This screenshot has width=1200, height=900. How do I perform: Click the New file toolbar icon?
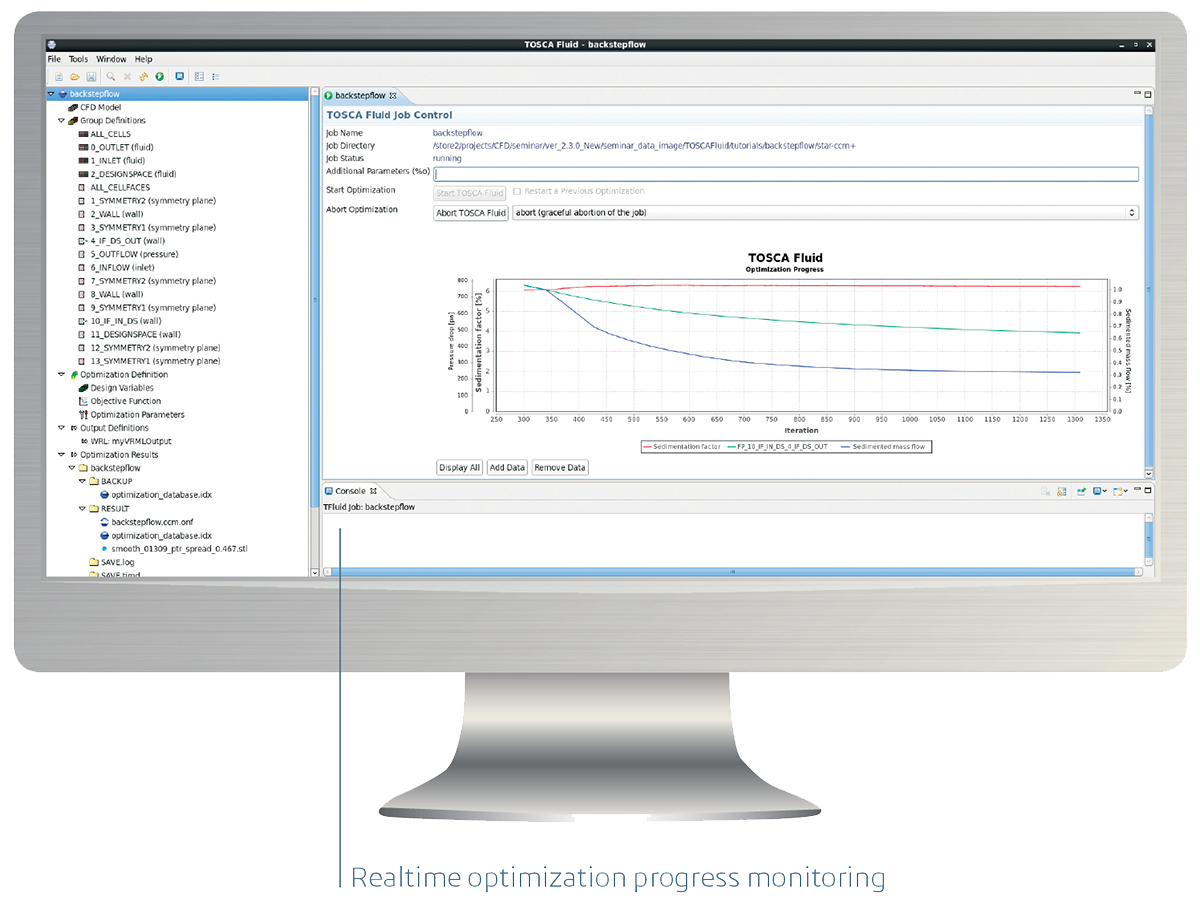[59, 77]
